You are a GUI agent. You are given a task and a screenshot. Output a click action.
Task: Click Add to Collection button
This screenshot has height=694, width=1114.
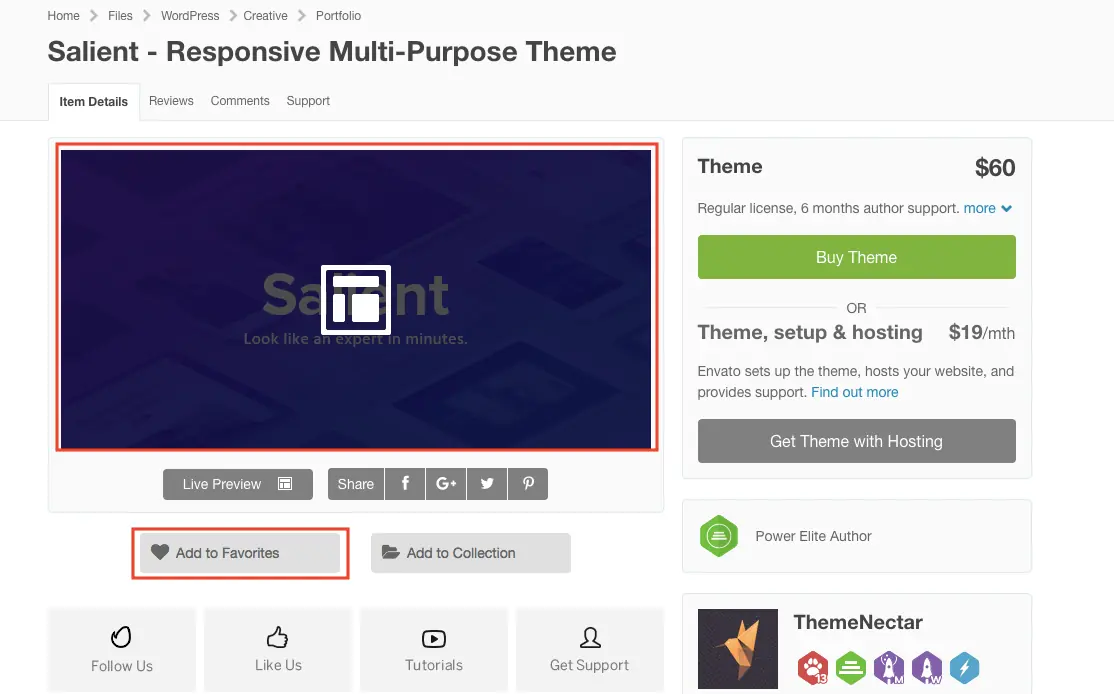click(x=470, y=553)
